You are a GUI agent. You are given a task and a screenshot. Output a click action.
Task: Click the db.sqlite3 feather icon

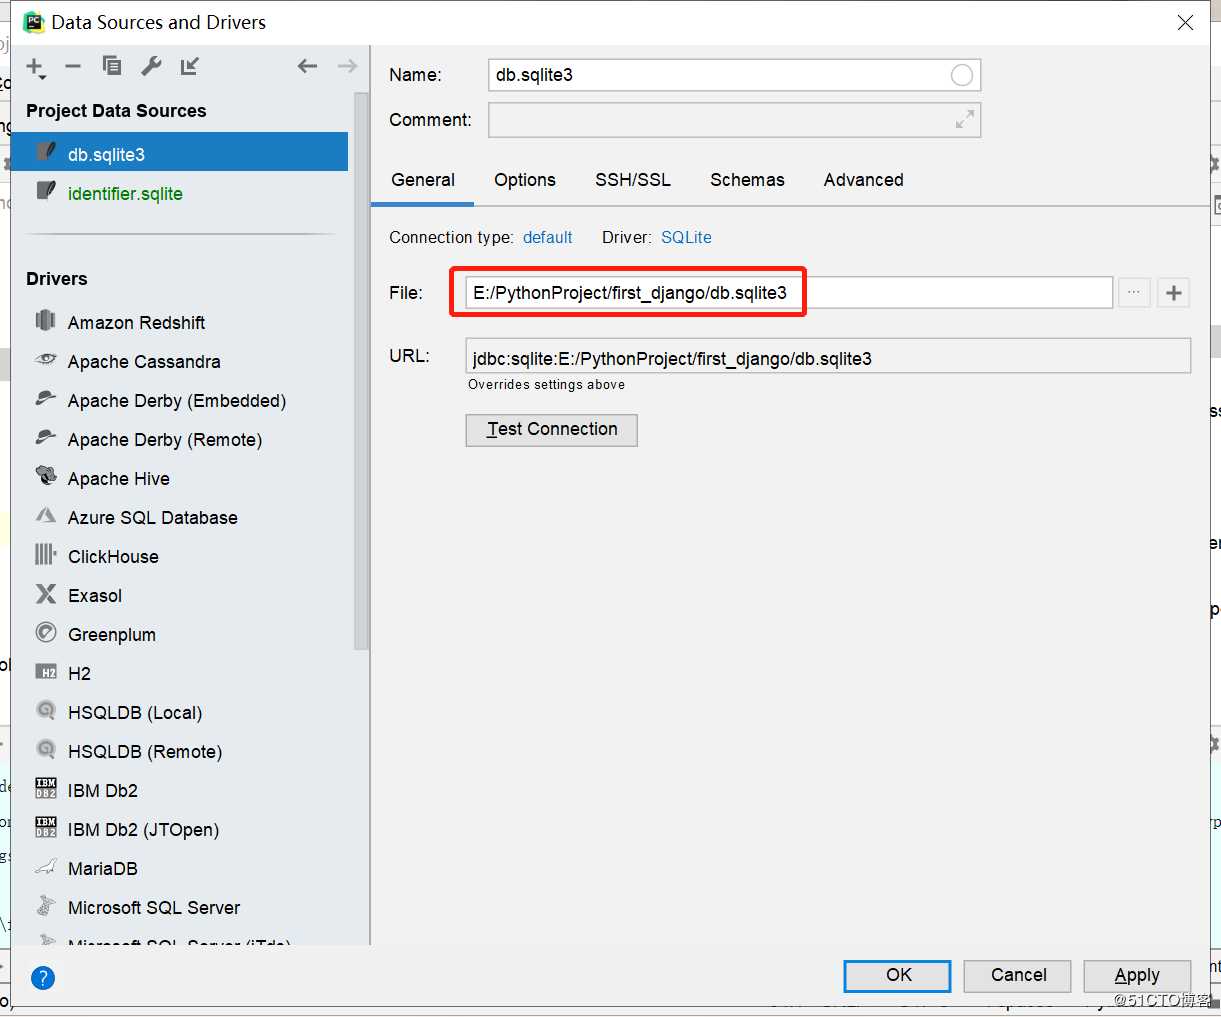pos(45,151)
